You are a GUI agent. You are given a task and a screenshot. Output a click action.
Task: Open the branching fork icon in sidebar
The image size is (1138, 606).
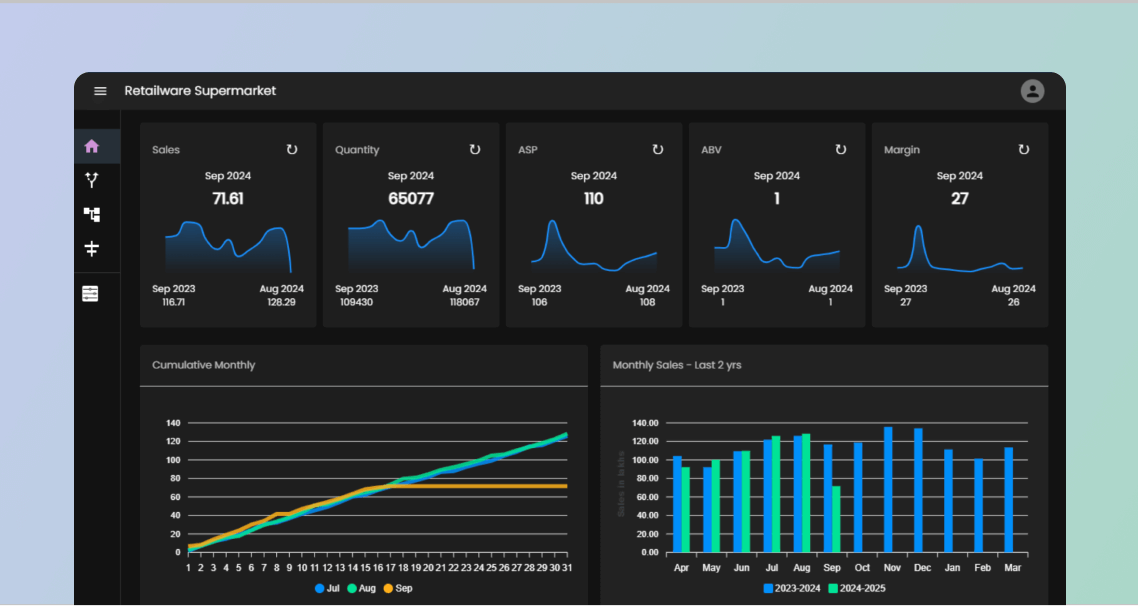coord(92,180)
